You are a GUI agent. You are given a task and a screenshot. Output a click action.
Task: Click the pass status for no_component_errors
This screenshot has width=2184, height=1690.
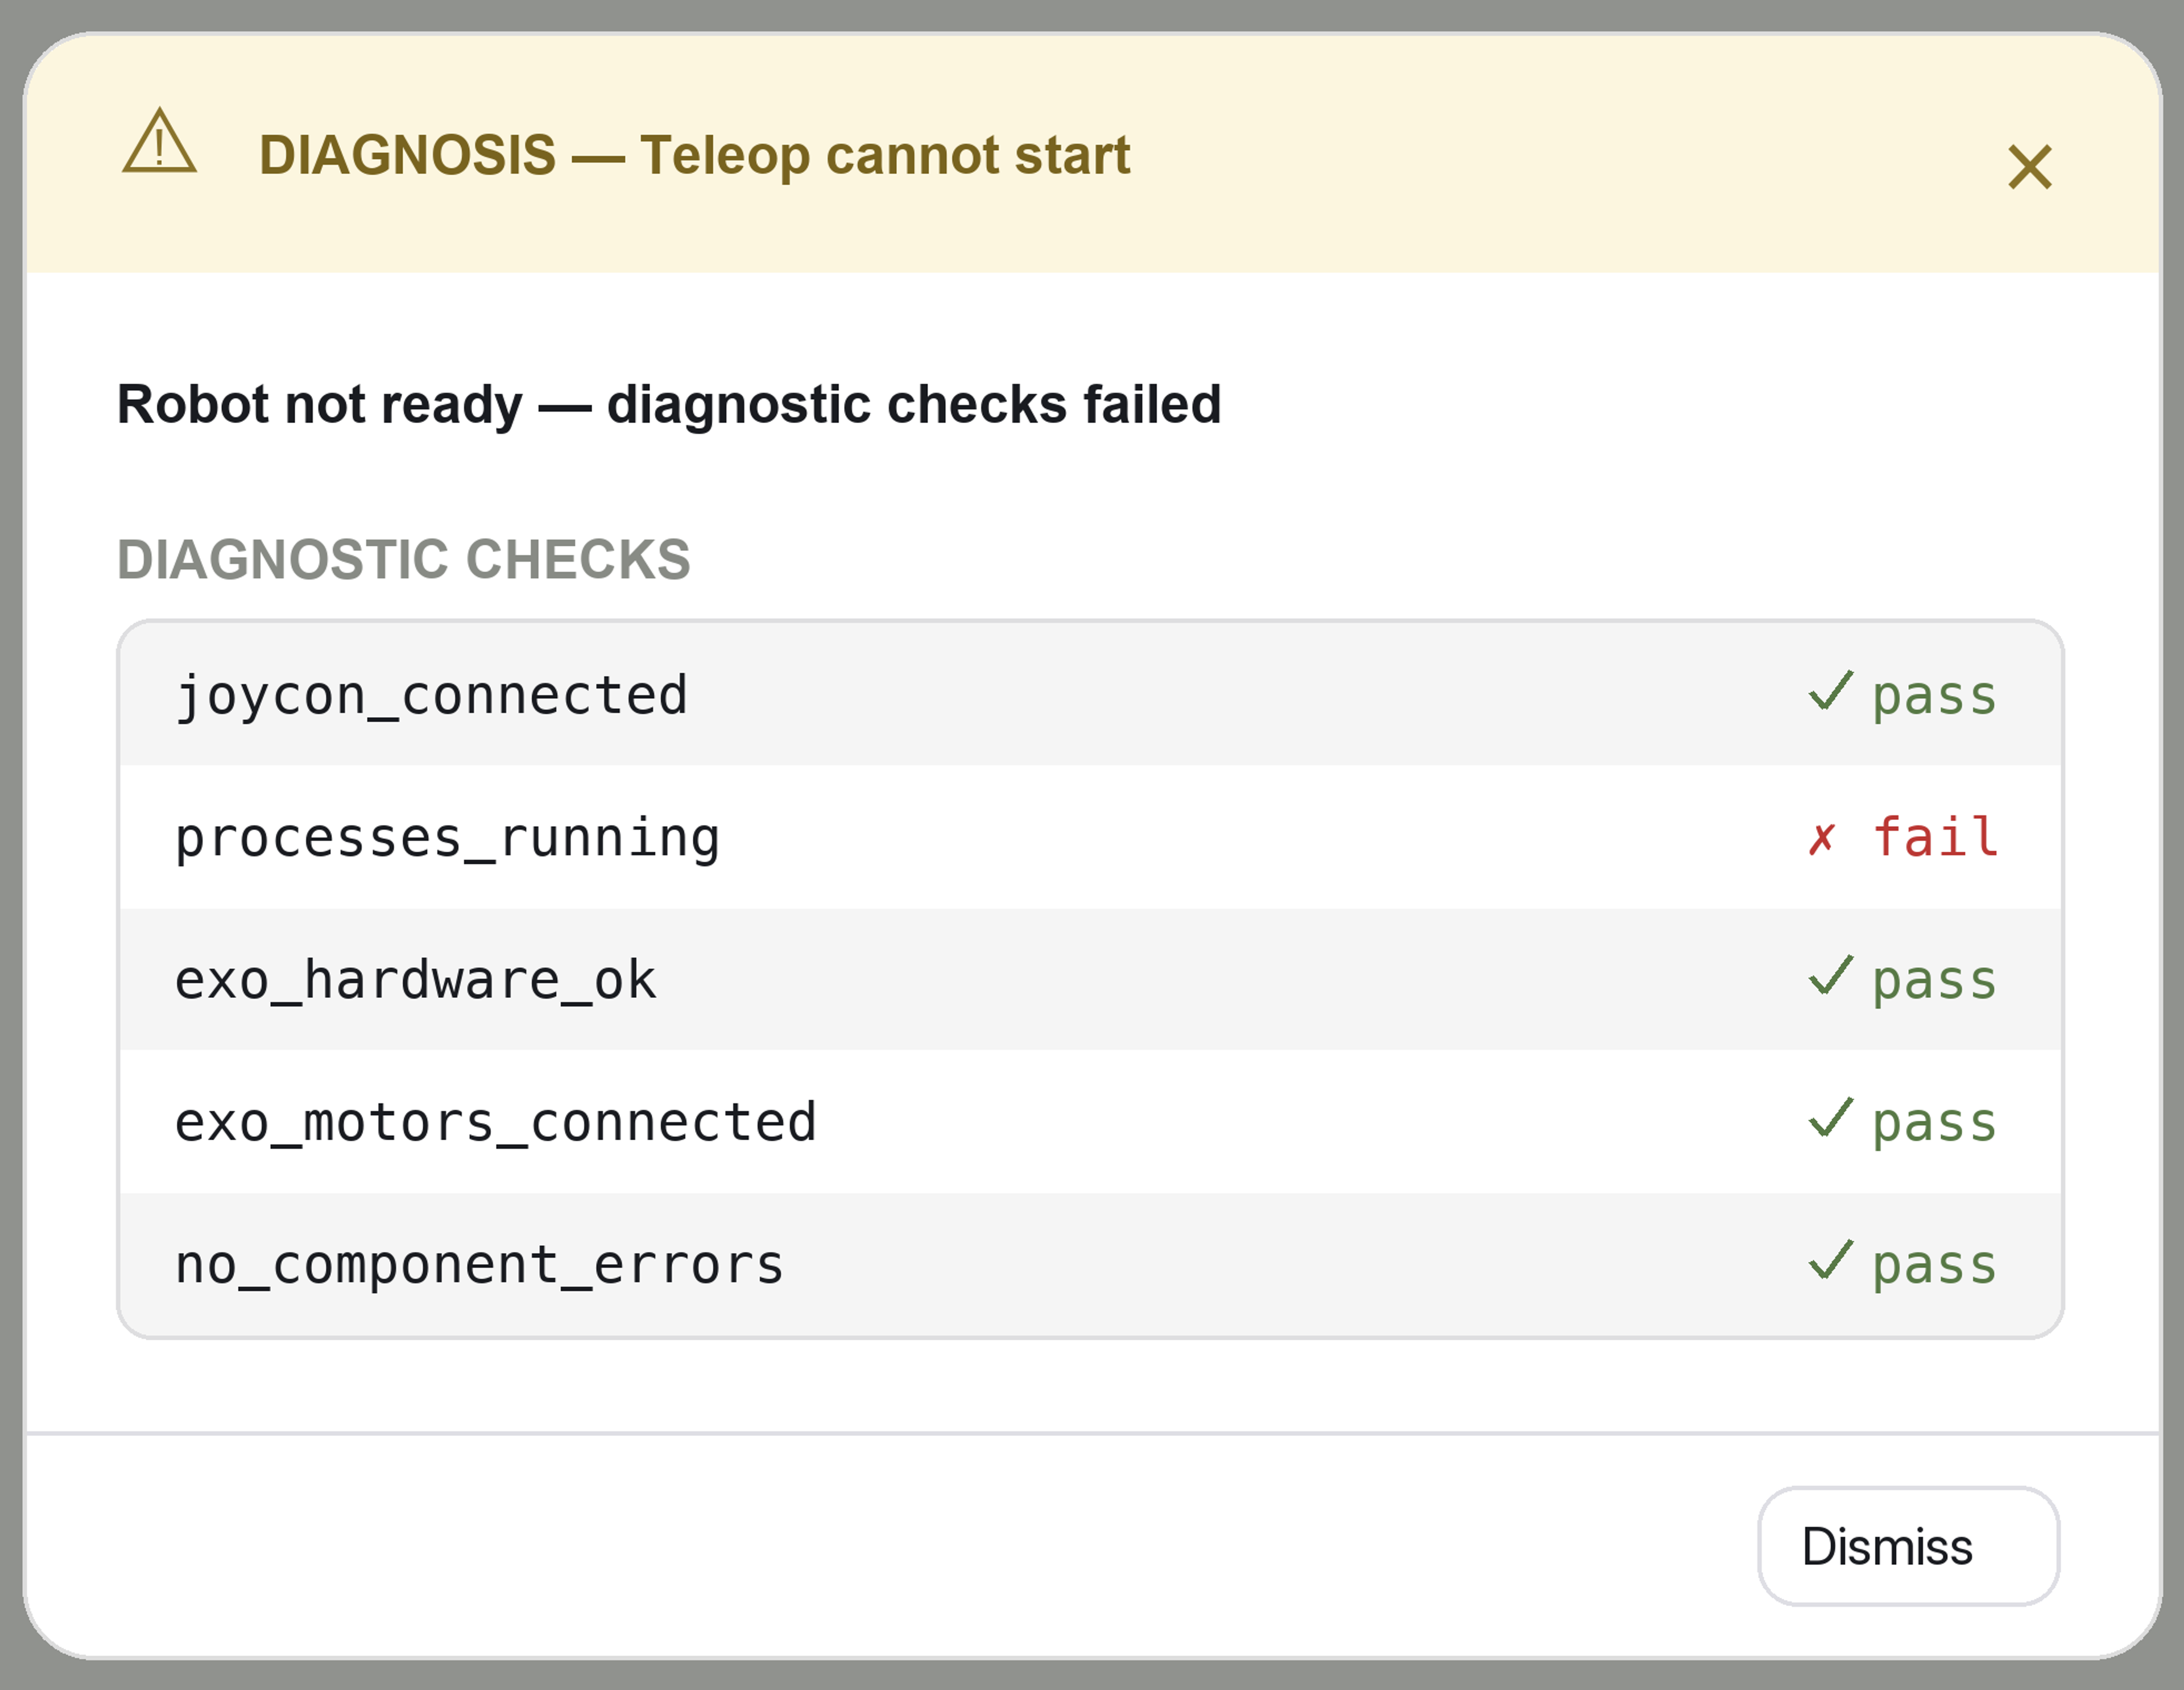pos(1903,1265)
